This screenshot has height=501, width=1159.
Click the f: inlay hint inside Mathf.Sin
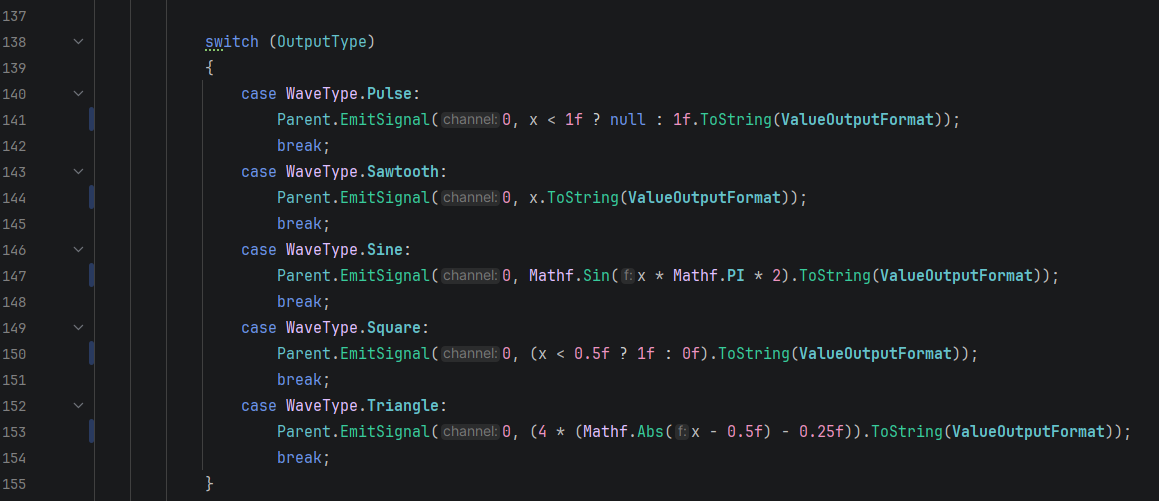pos(628,276)
